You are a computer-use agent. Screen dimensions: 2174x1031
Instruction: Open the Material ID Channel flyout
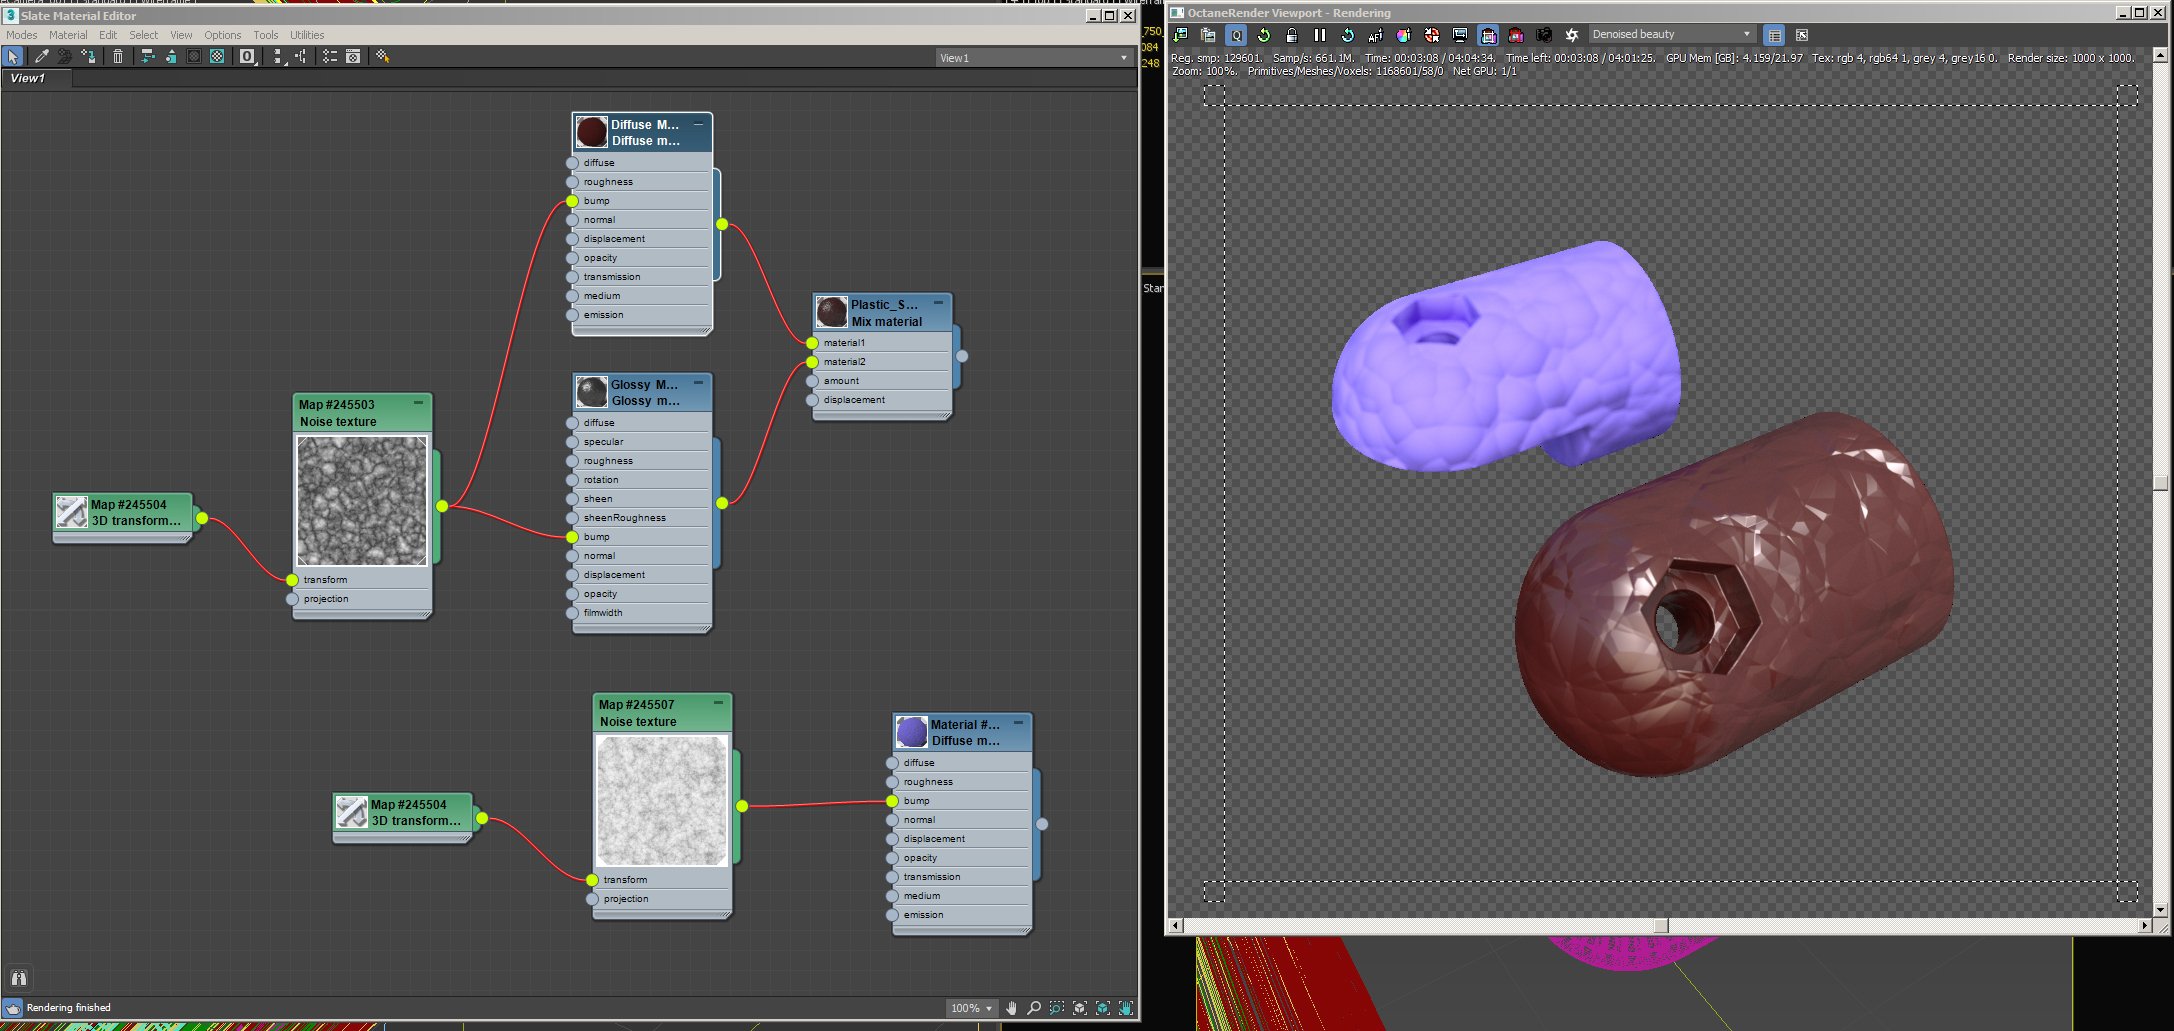pyautogui.click(x=248, y=57)
